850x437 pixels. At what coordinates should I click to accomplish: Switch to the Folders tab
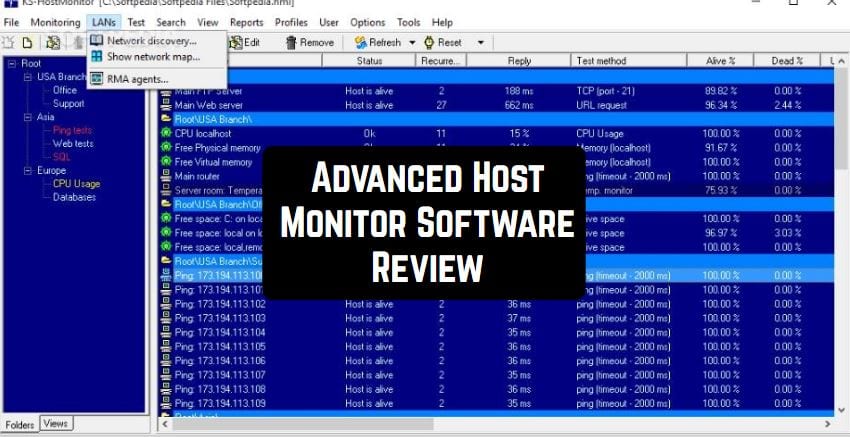coord(20,425)
